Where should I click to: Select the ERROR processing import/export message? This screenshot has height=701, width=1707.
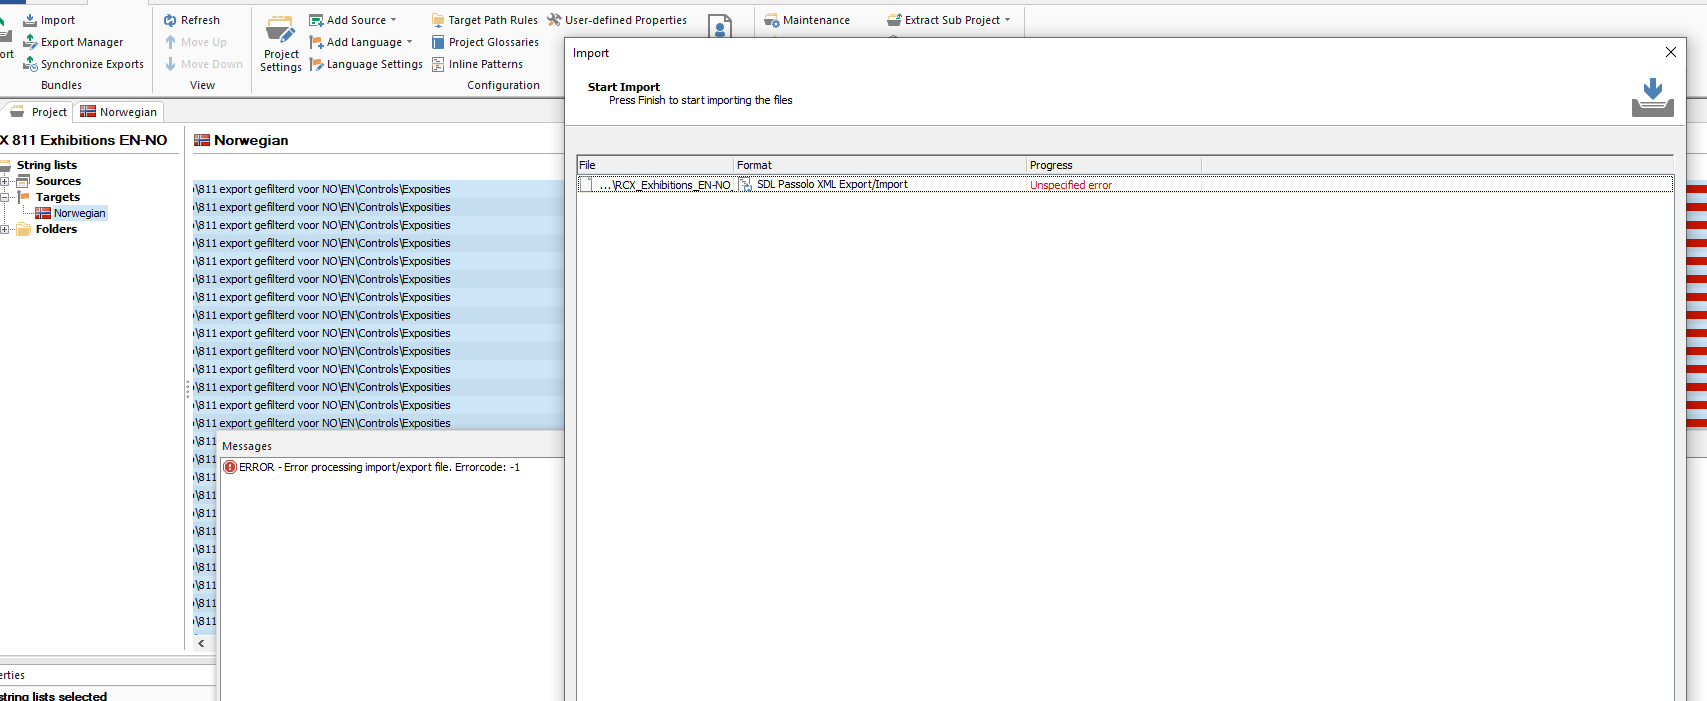[x=379, y=467]
